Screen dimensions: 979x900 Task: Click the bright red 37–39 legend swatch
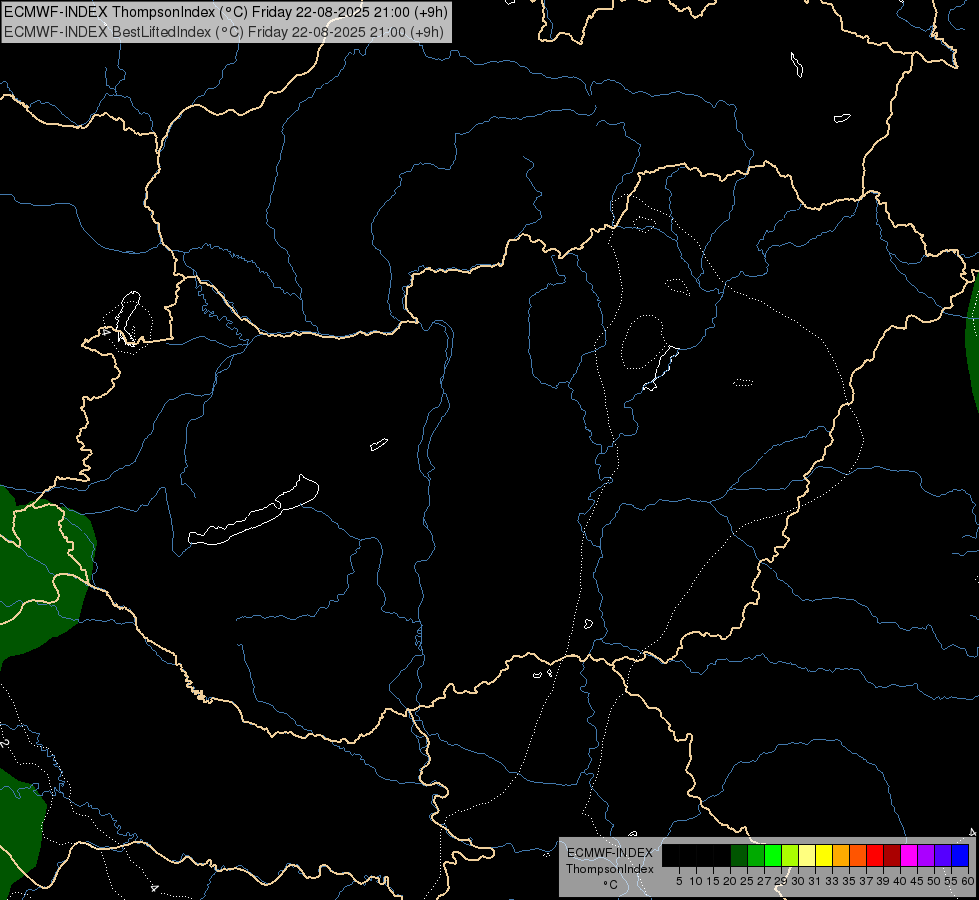(x=875, y=855)
